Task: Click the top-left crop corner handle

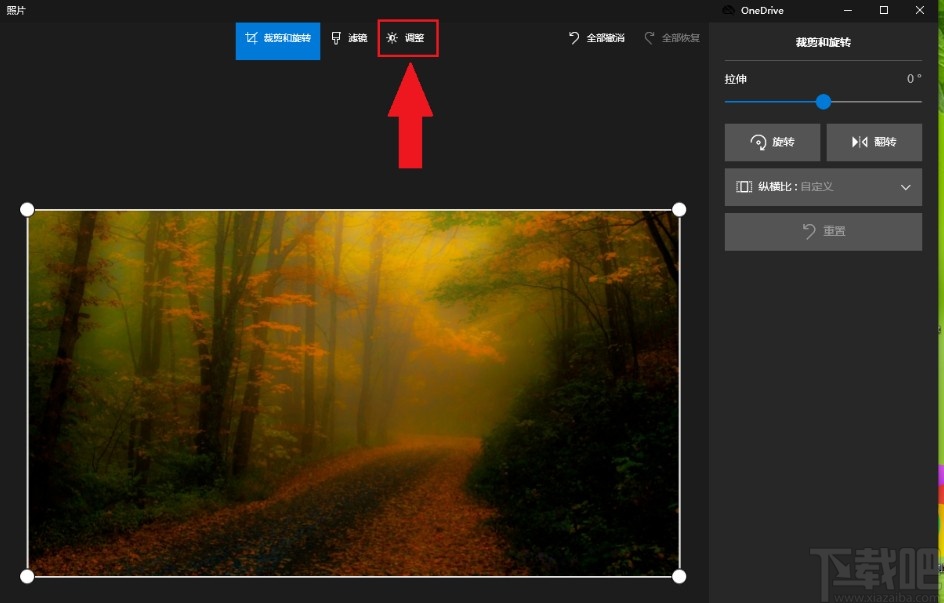Action: pyautogui.click(x=27, y=209)
